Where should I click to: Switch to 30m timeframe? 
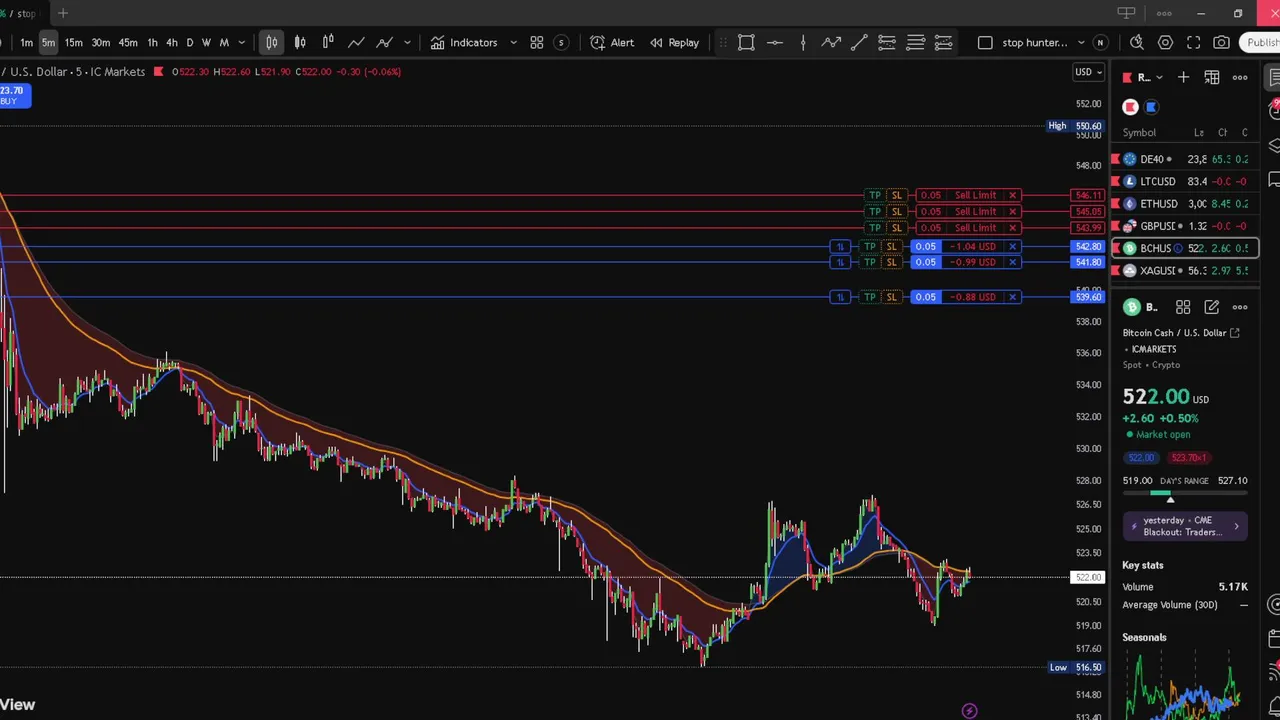[x=101, y=42]
